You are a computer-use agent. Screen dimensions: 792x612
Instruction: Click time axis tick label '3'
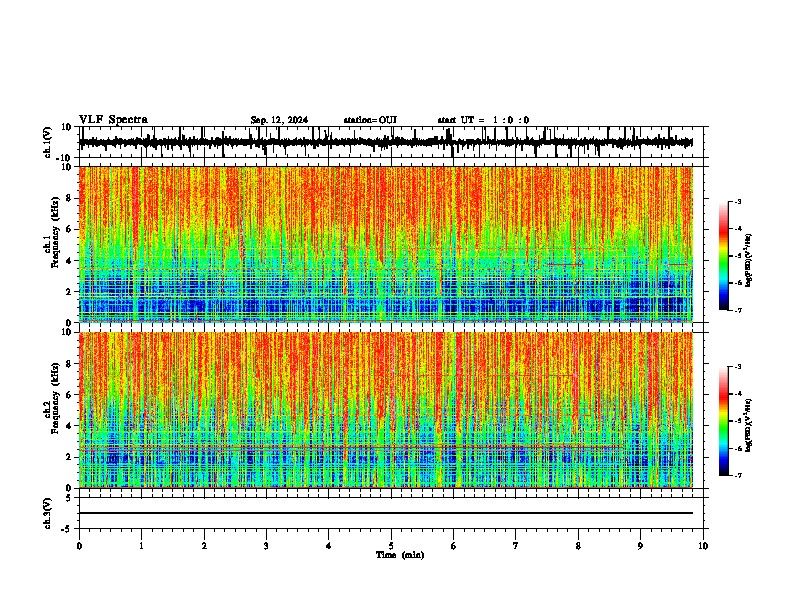(266, 546)
